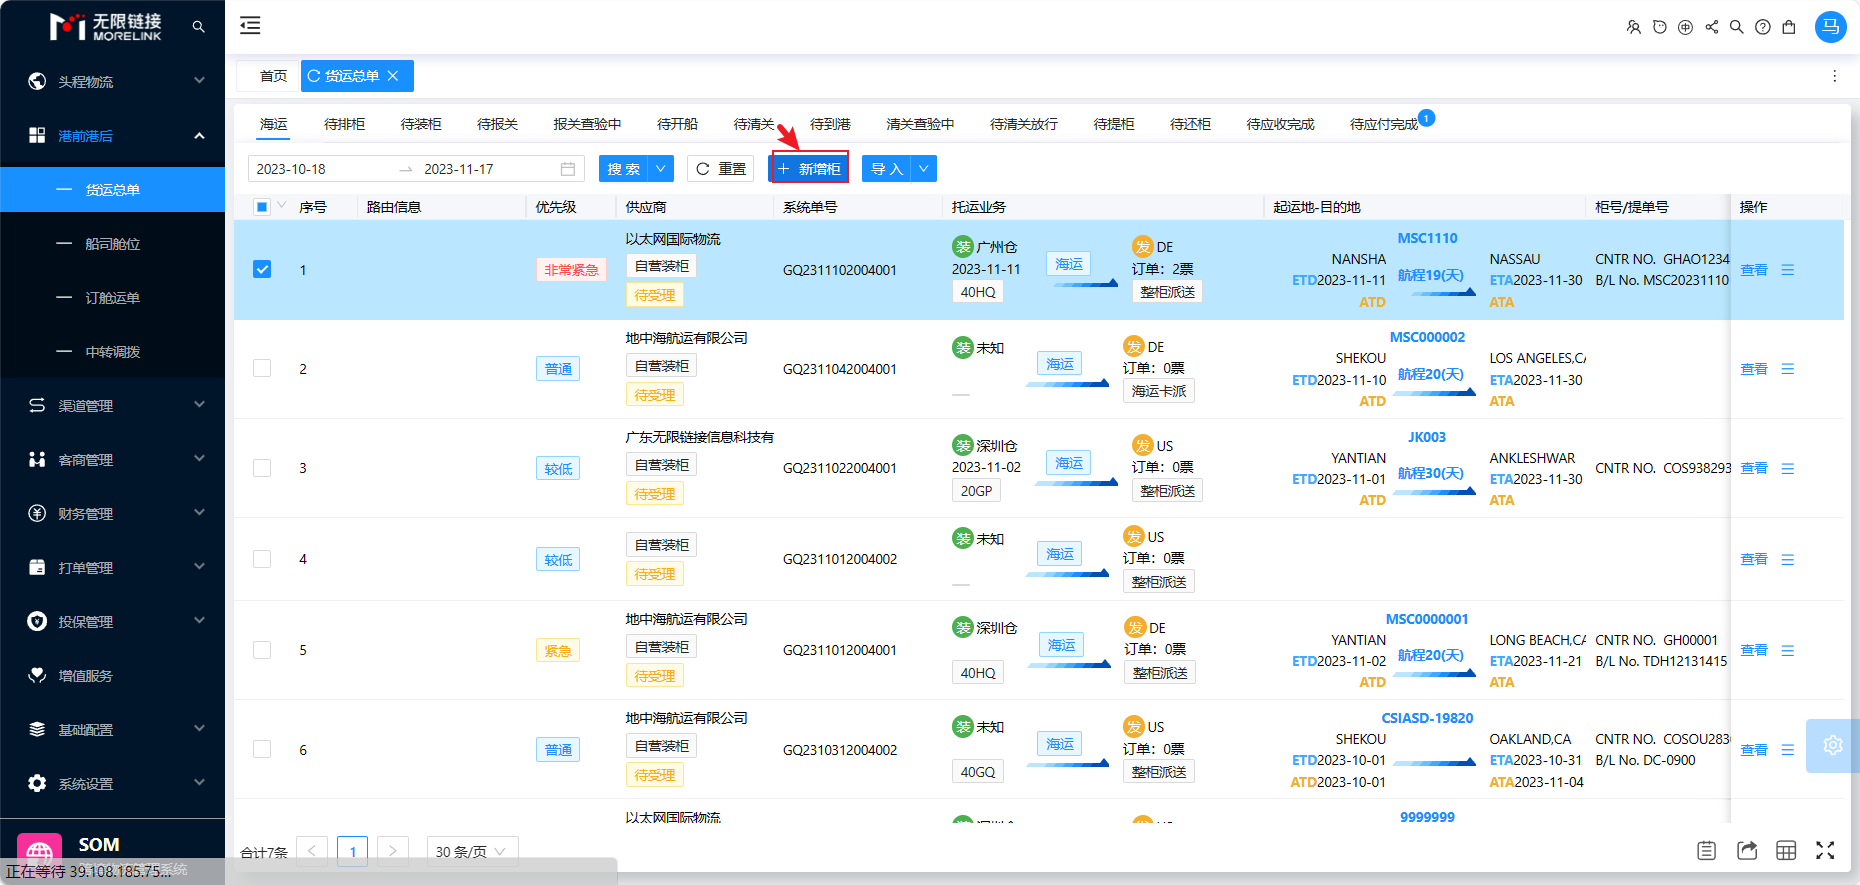
Task: Collapse sidebar with the hamburger icon
Action: coord(250,26)
